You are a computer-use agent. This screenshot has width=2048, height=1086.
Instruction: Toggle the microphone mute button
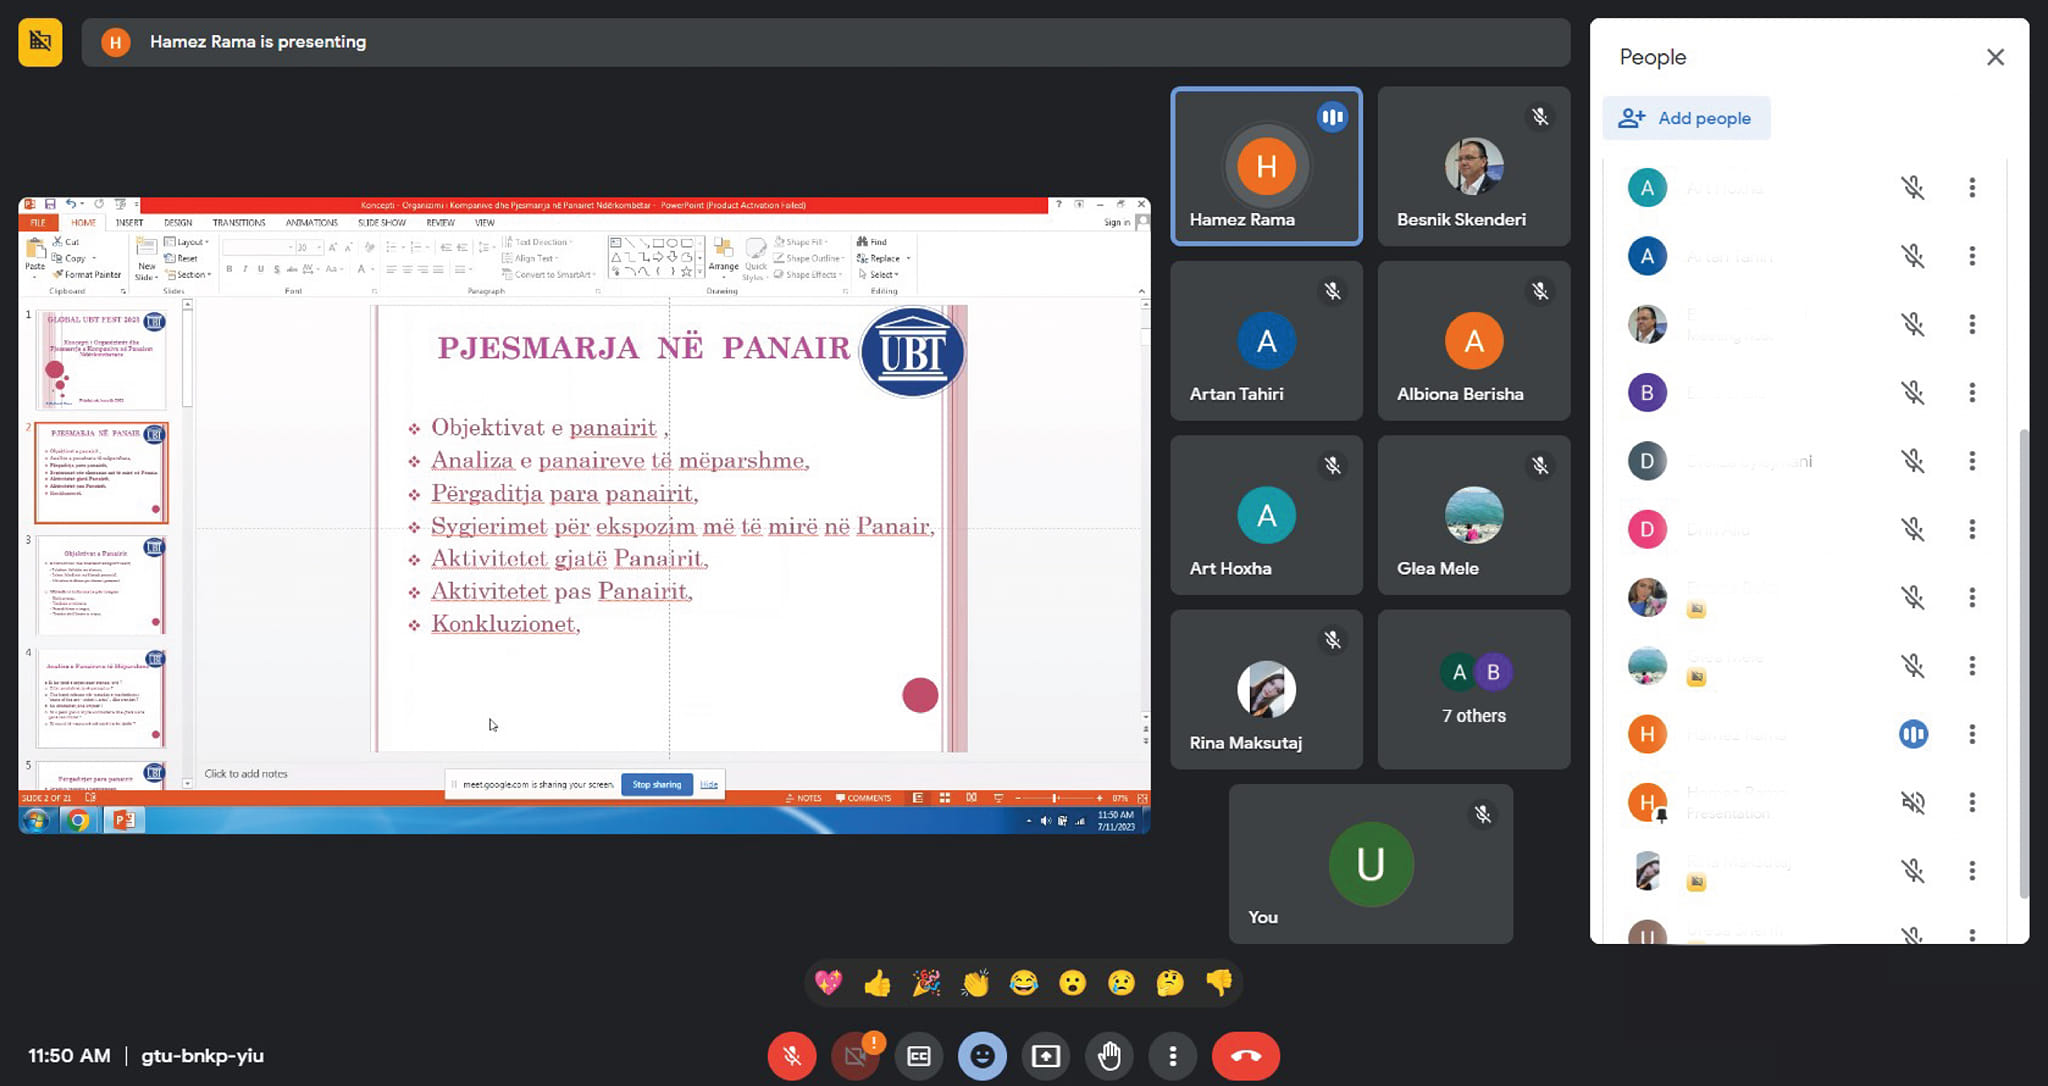click(x=792, y=1056)
